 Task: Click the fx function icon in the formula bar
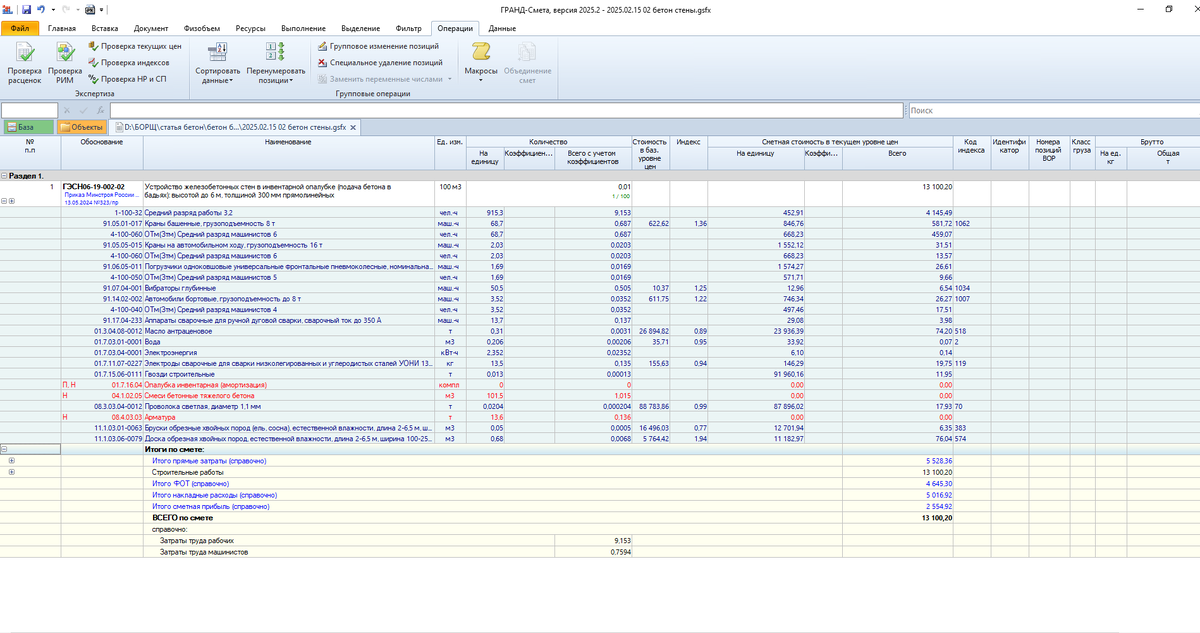(99, 110)
